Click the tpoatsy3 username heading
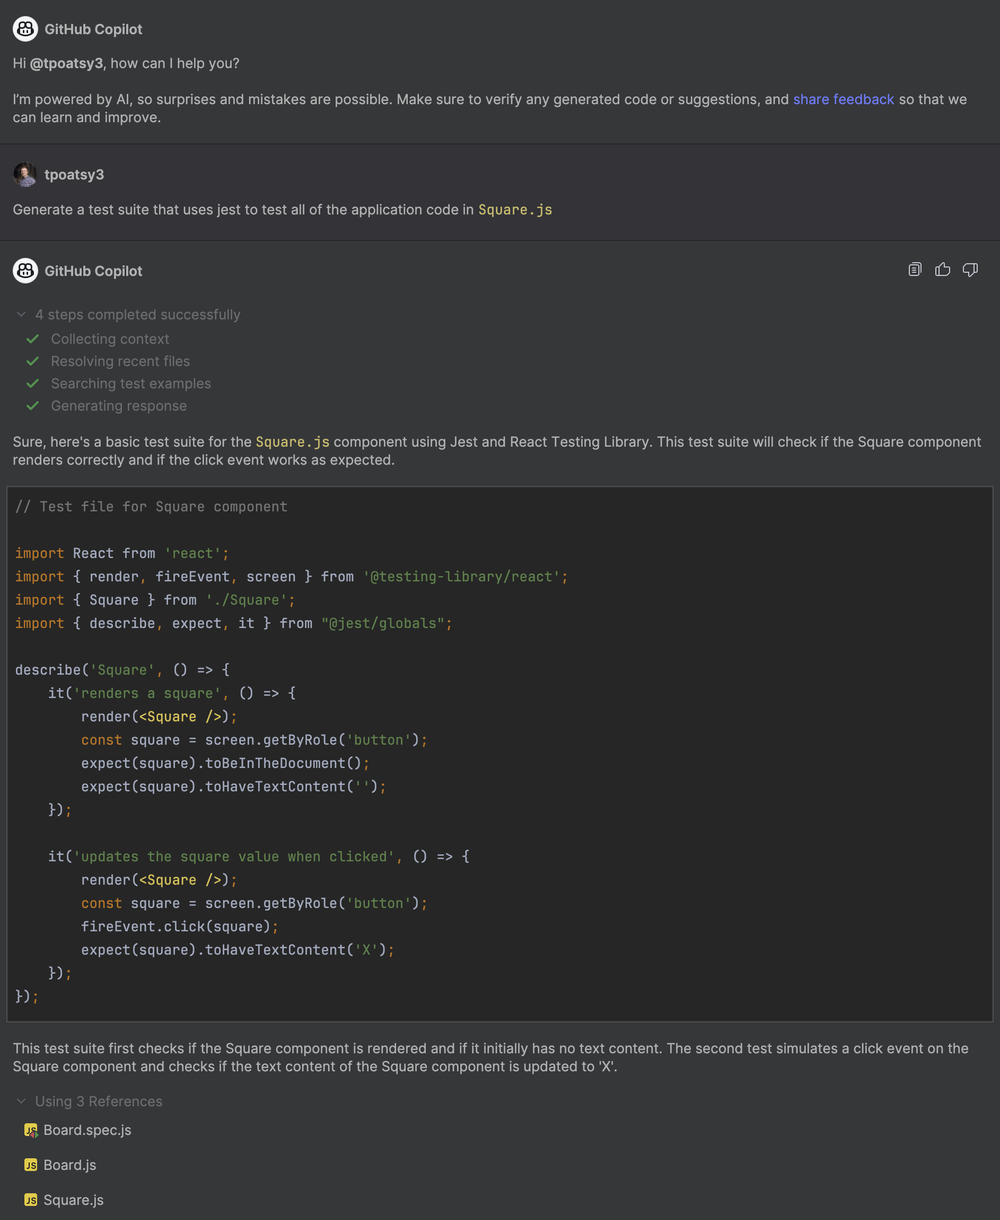Viewport: 1000px width, 1220px height. point(74,174)
